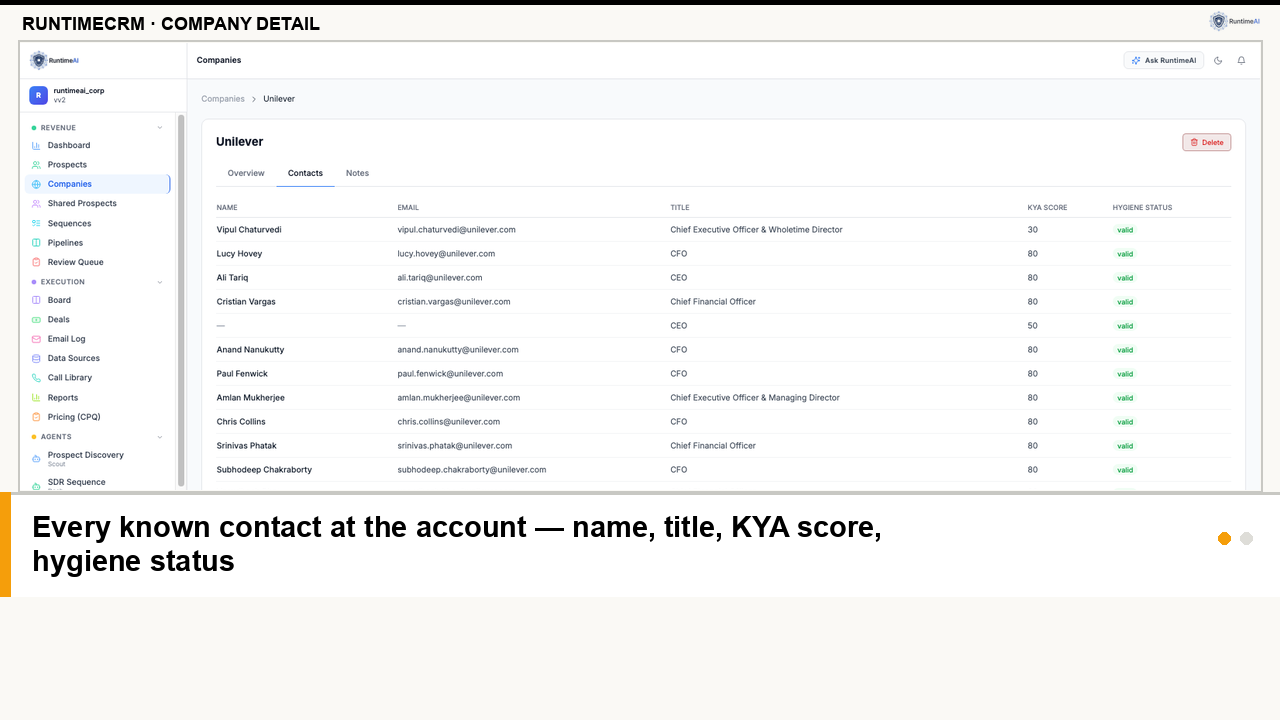Click Subhodeep Chakraborty contact name
Image resolution: width=1280 pixels, height=720 pixels.
click(265, 470)
